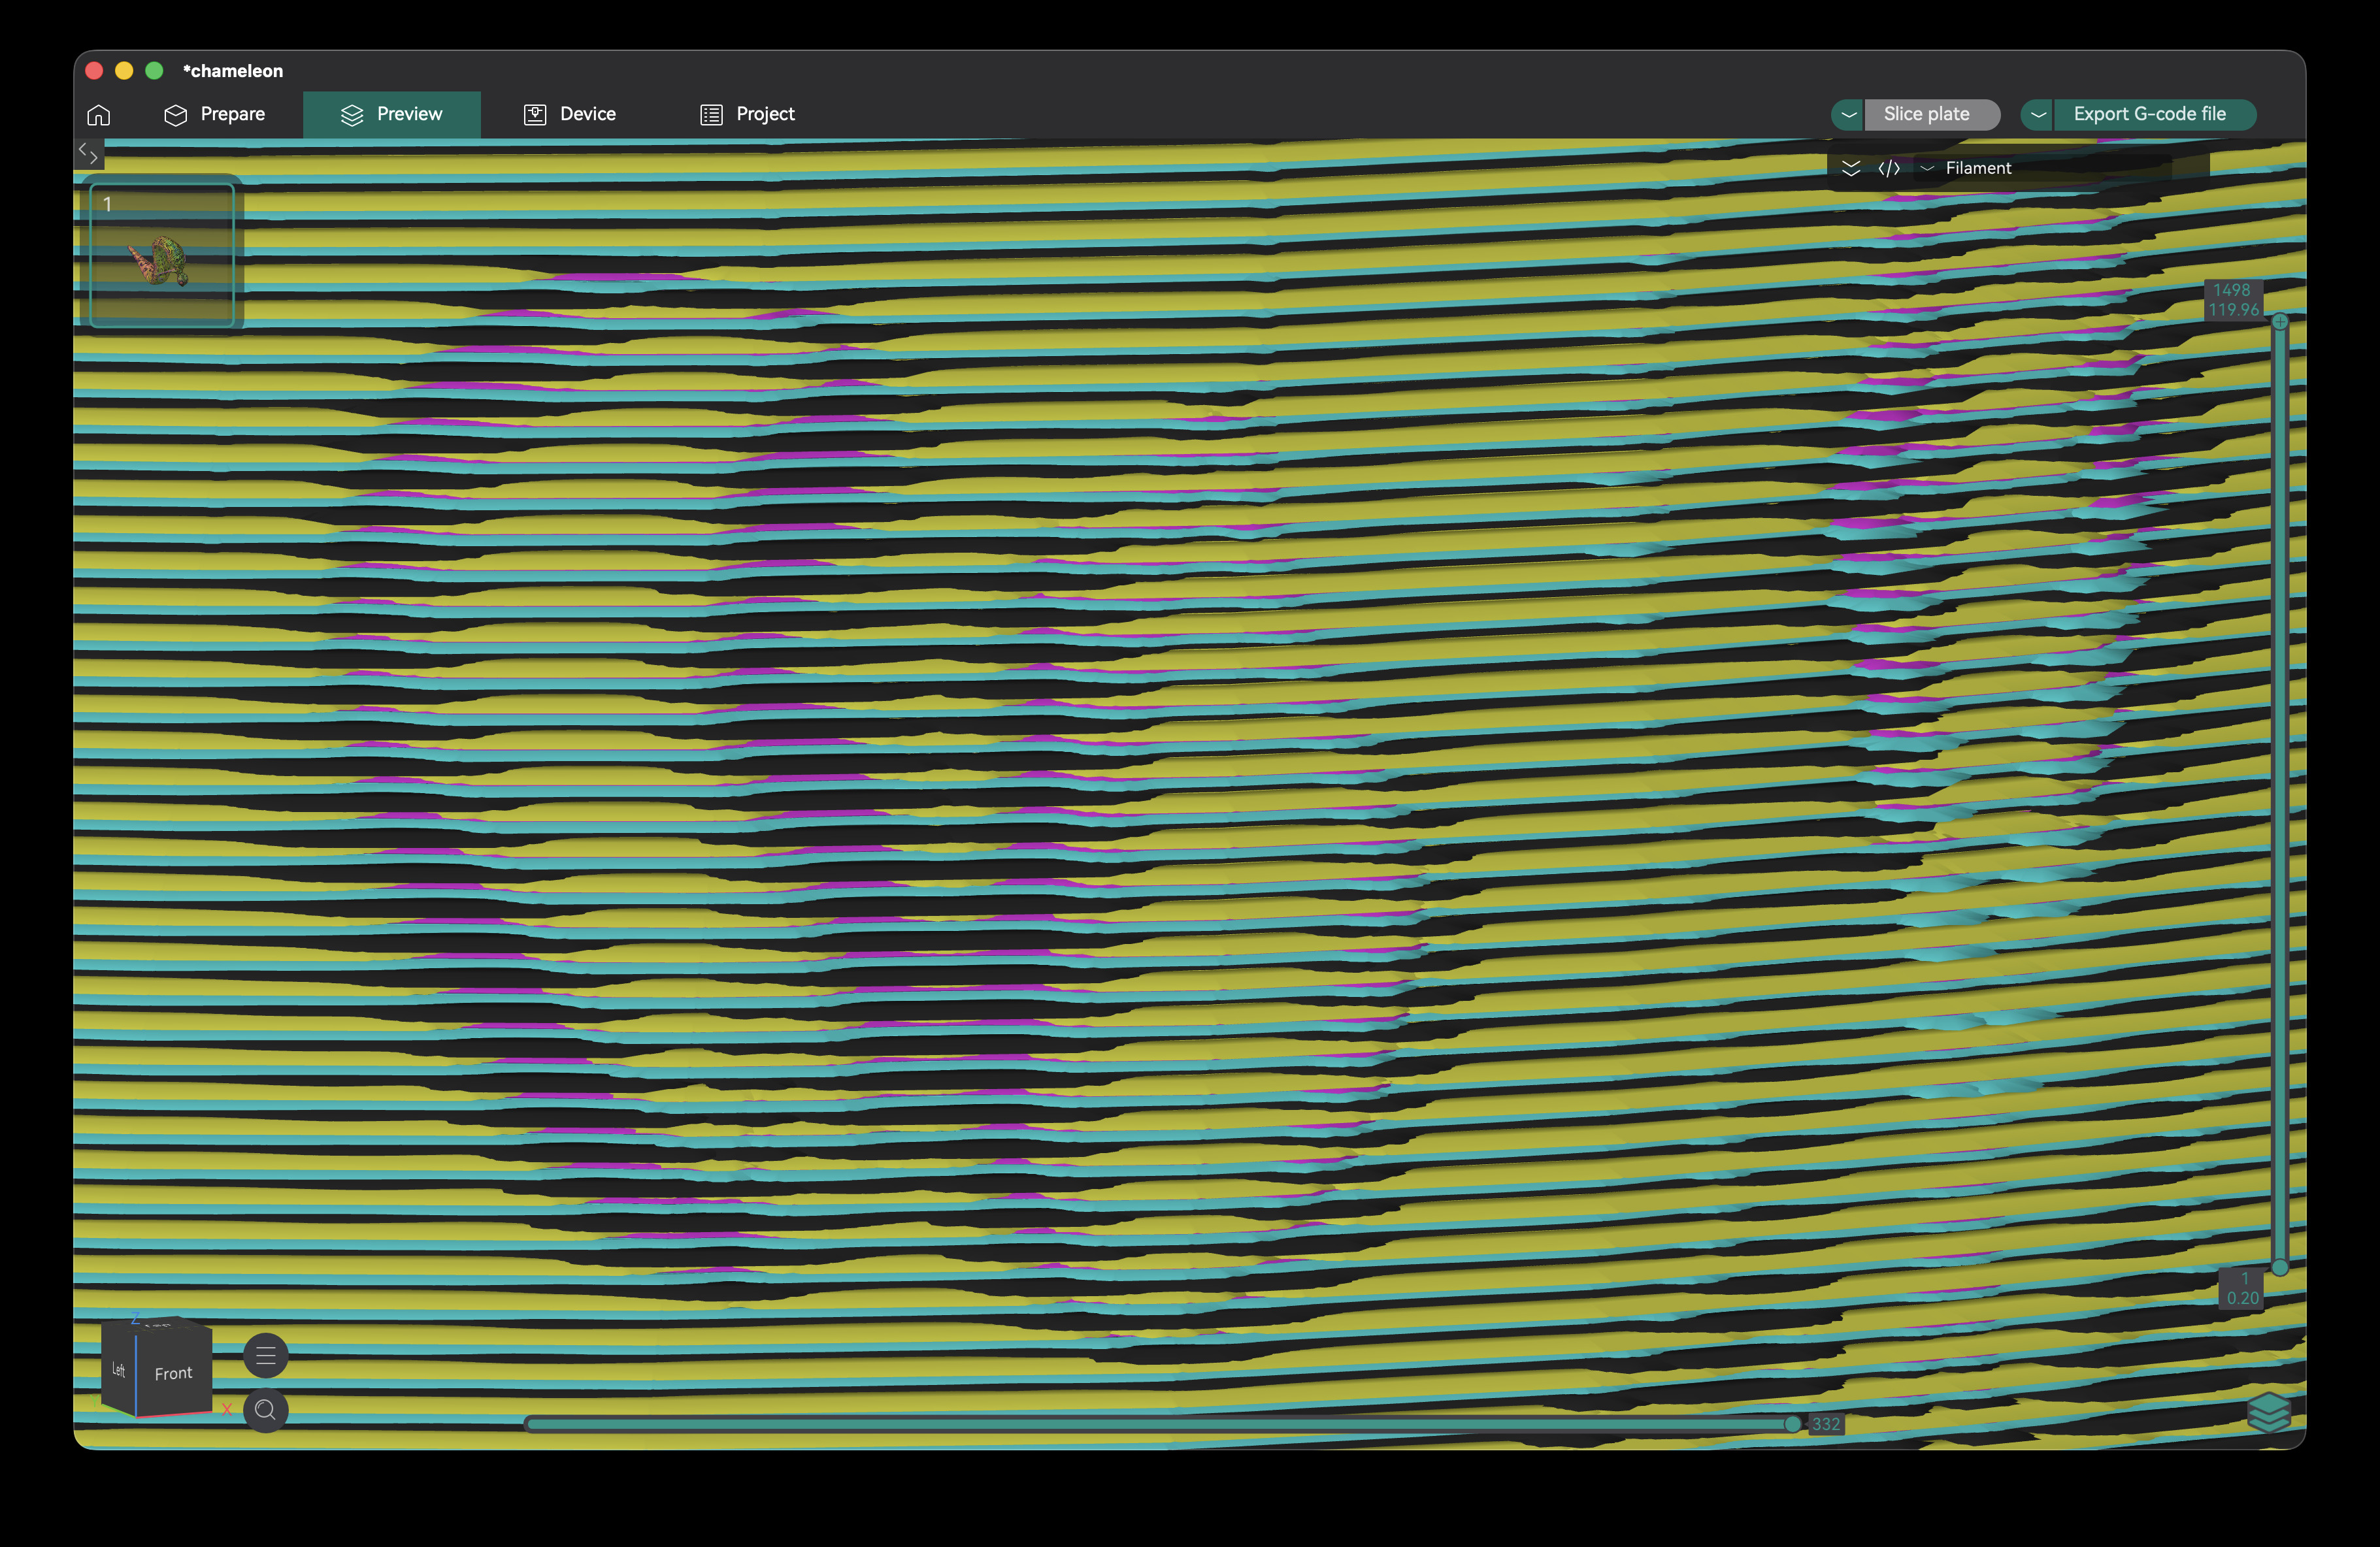Open the Home page icon
2380x1547 pixels.
point(98,115)
